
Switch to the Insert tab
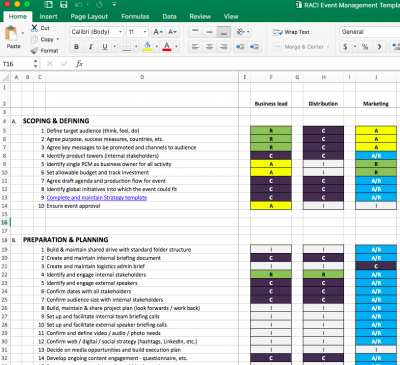(48, 17)
